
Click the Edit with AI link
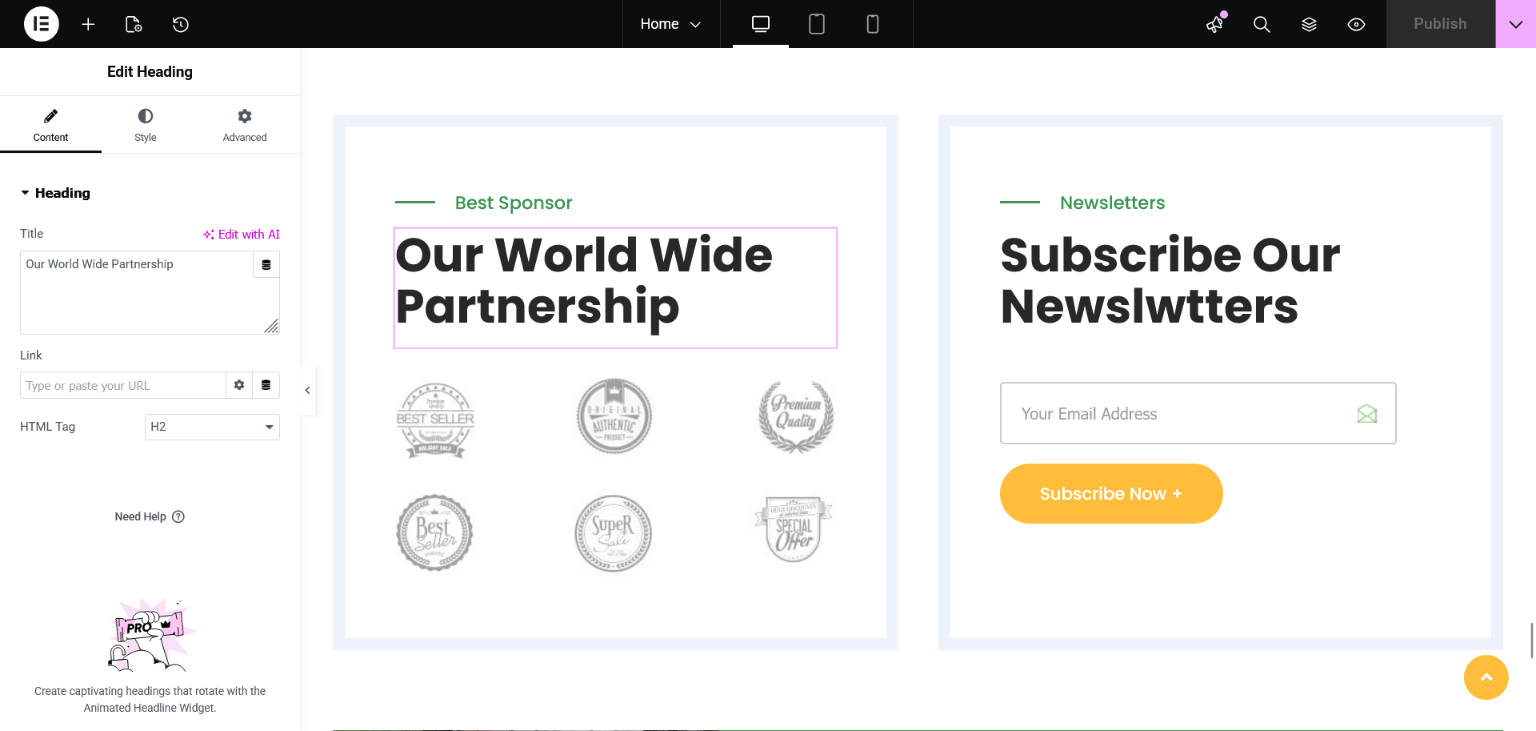pyautogui.click(x=241, y=234)
